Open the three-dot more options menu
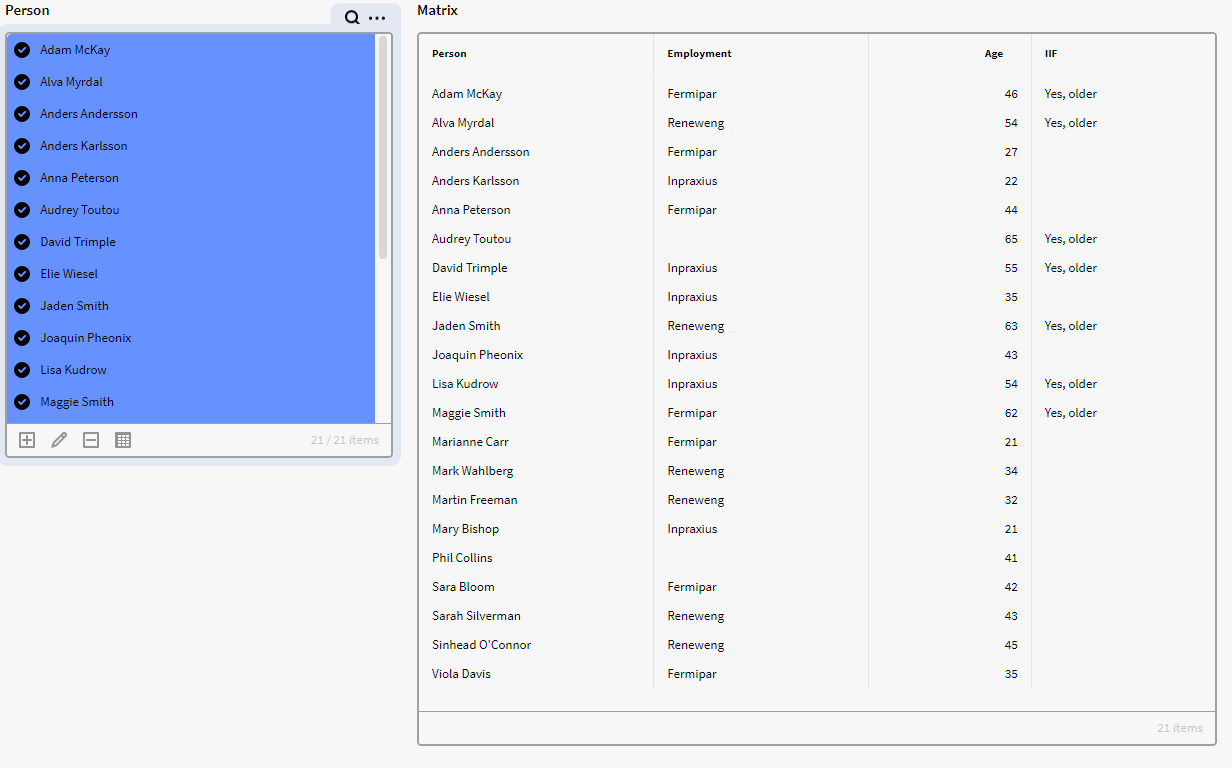 pos(377,18)
